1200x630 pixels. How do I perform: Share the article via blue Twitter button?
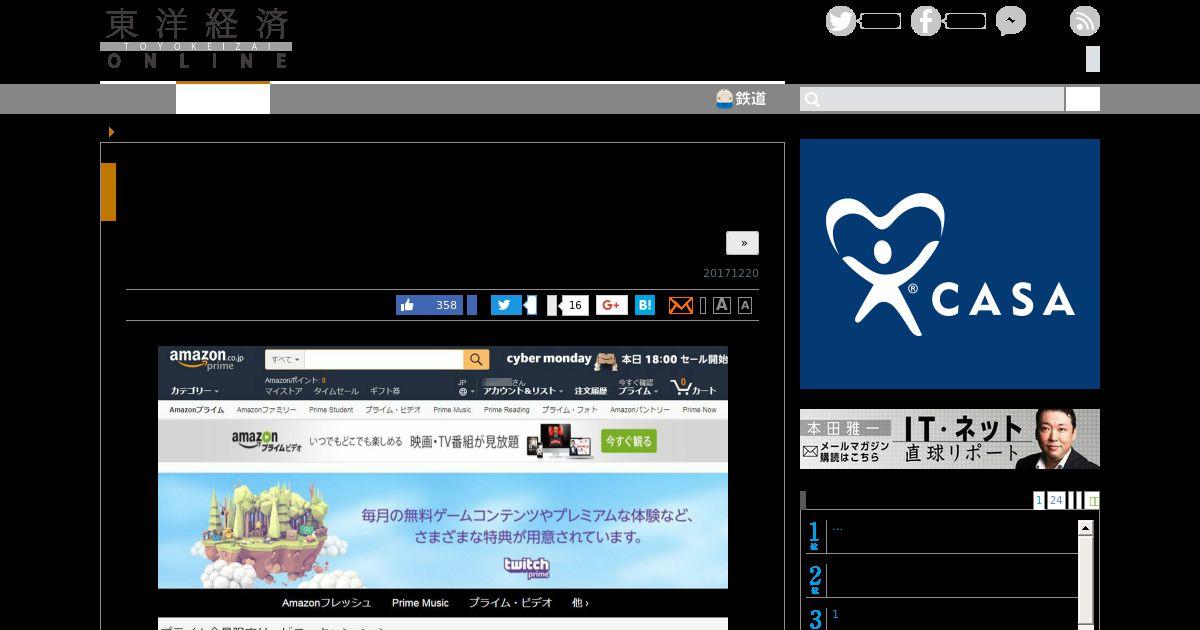[x=506, y=305]
